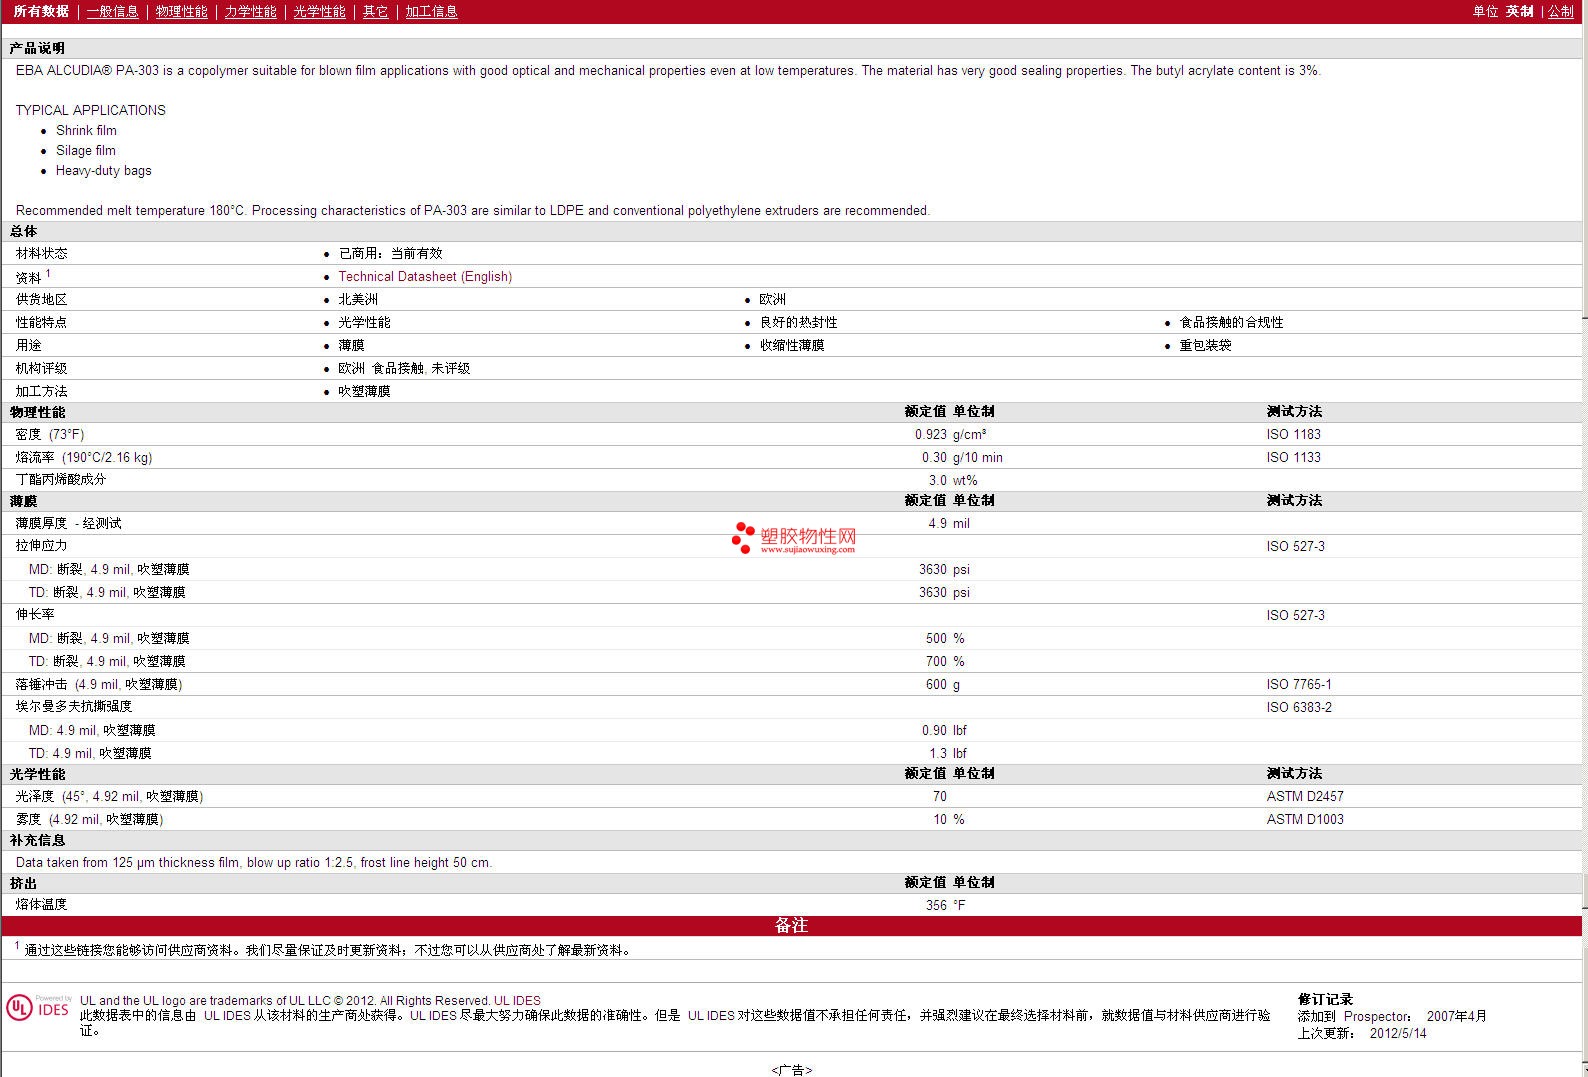
Task: Click the 塑胶物性网 watermark logo
Action: tap(794, 538)
